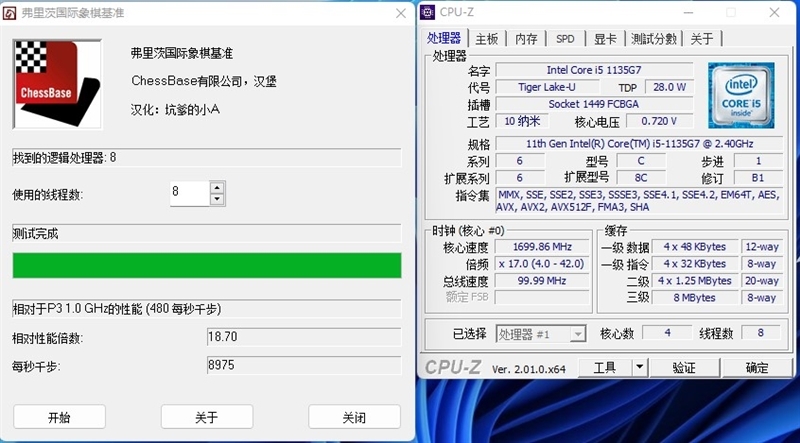Click the L1 instruction cache 4 x 32 KBytes
800x443 pixels.
click(x=695, y=264)
